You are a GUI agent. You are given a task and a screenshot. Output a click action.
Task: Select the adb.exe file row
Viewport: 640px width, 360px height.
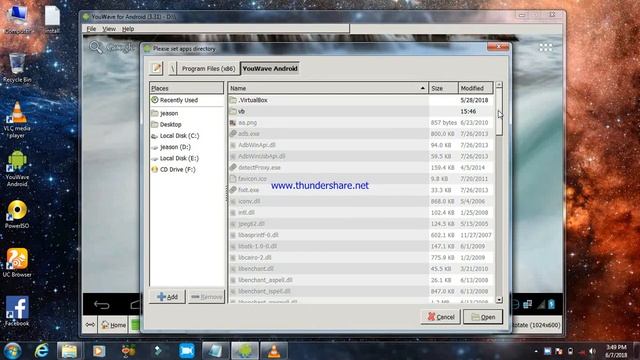pos(361,133)
